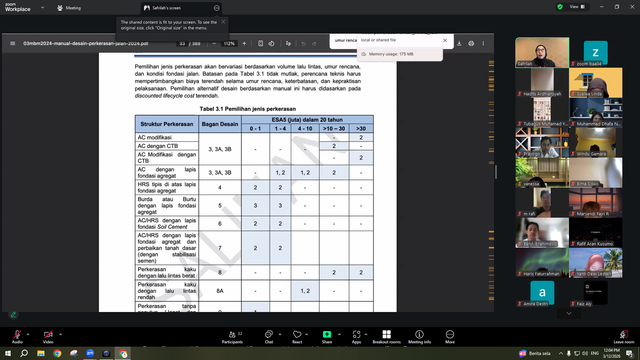Screen dimensions: 640x360
Task: Open Windows notification center
Action: point(629,353)
